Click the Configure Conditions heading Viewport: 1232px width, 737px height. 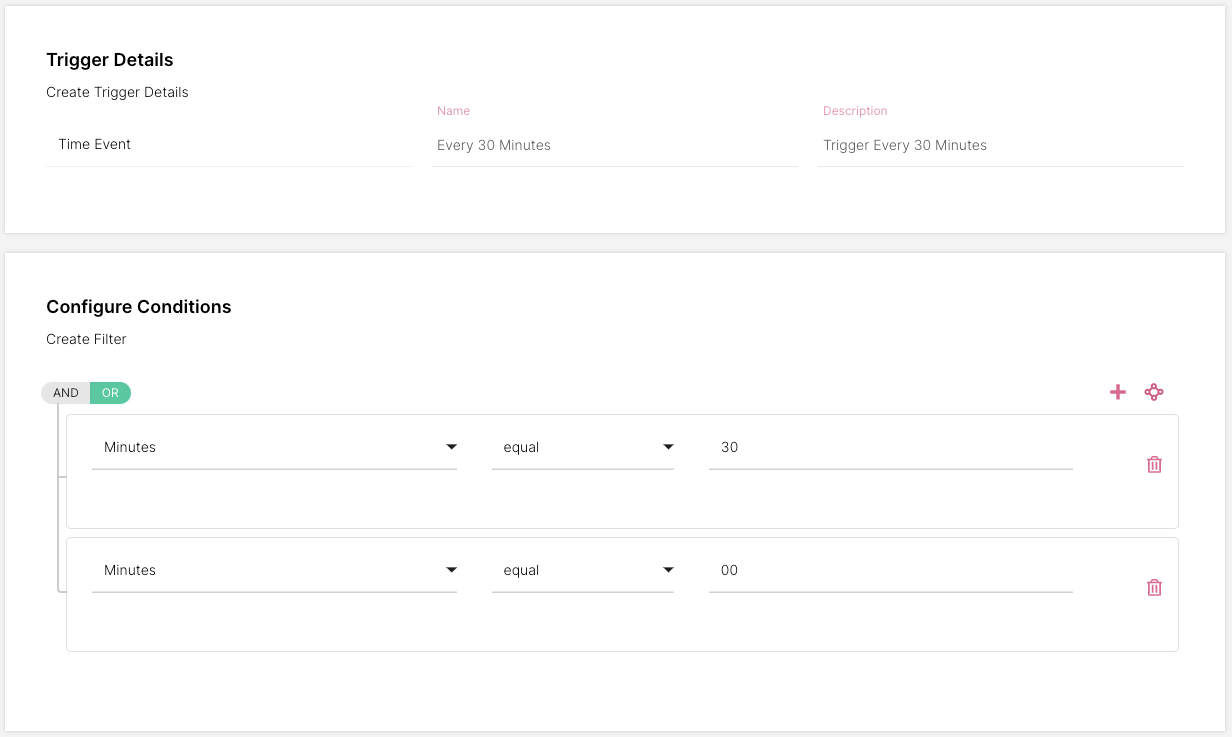139,307
